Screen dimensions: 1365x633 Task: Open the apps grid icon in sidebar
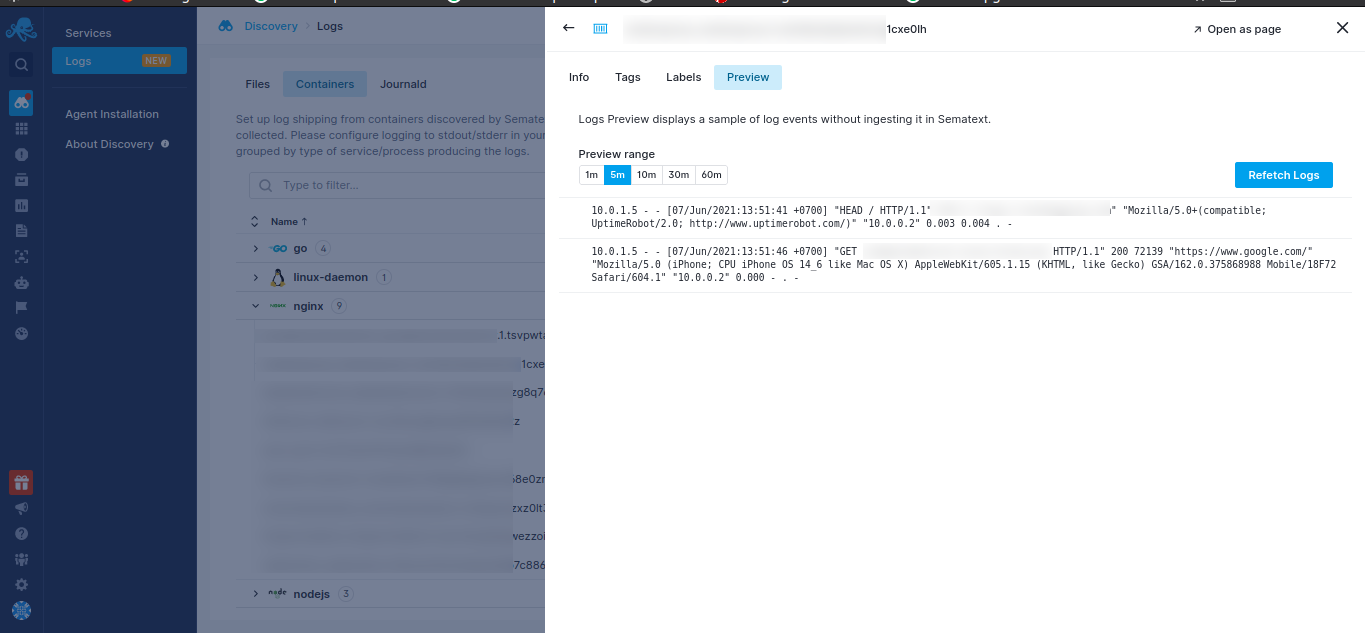click(x=21, y=129)
